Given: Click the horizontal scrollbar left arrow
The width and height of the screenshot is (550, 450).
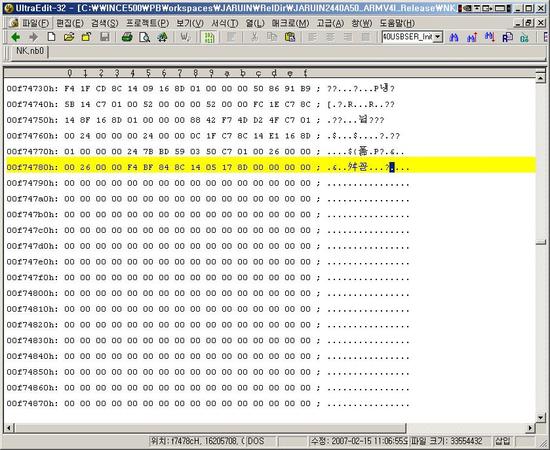Looking at the screenshot, I should click(9, 428).
